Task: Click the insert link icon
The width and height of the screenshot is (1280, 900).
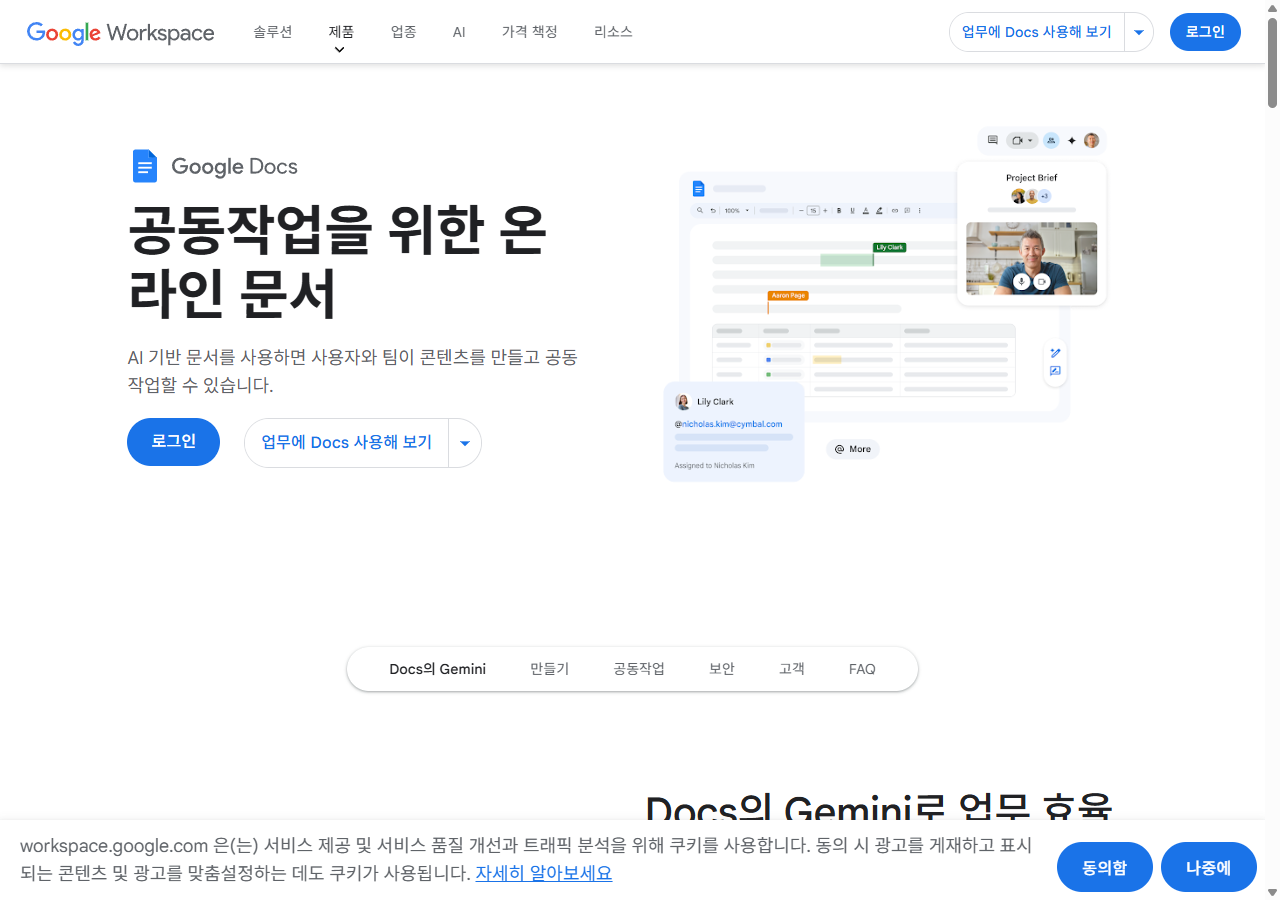Action: tap(894, 210)
